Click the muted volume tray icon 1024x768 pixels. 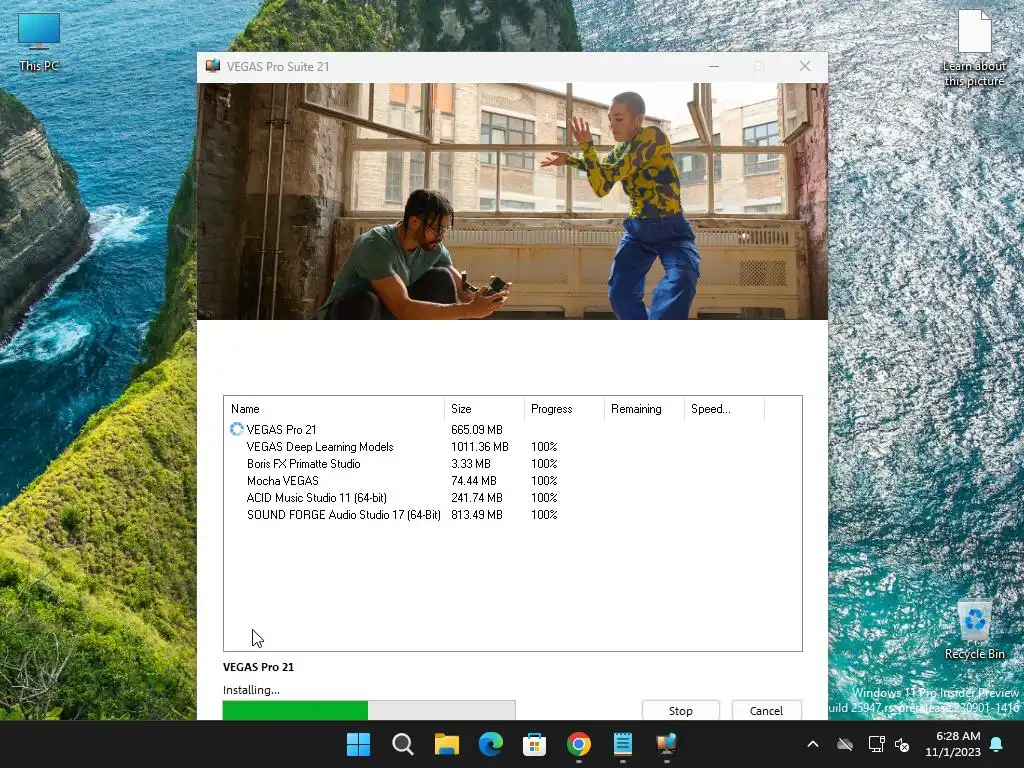click(903, 744)
